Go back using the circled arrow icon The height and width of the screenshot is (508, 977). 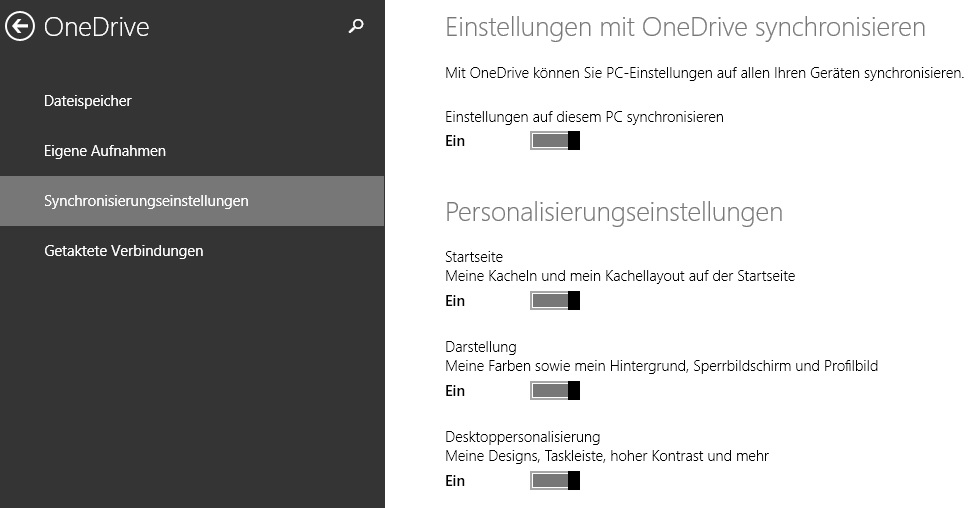point(19,26)
